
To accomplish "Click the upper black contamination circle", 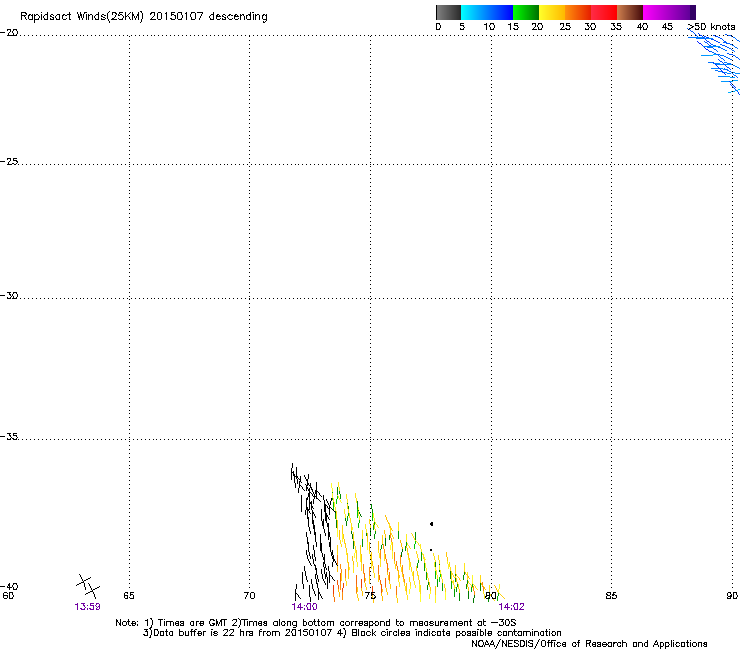I will coord(431,524).
